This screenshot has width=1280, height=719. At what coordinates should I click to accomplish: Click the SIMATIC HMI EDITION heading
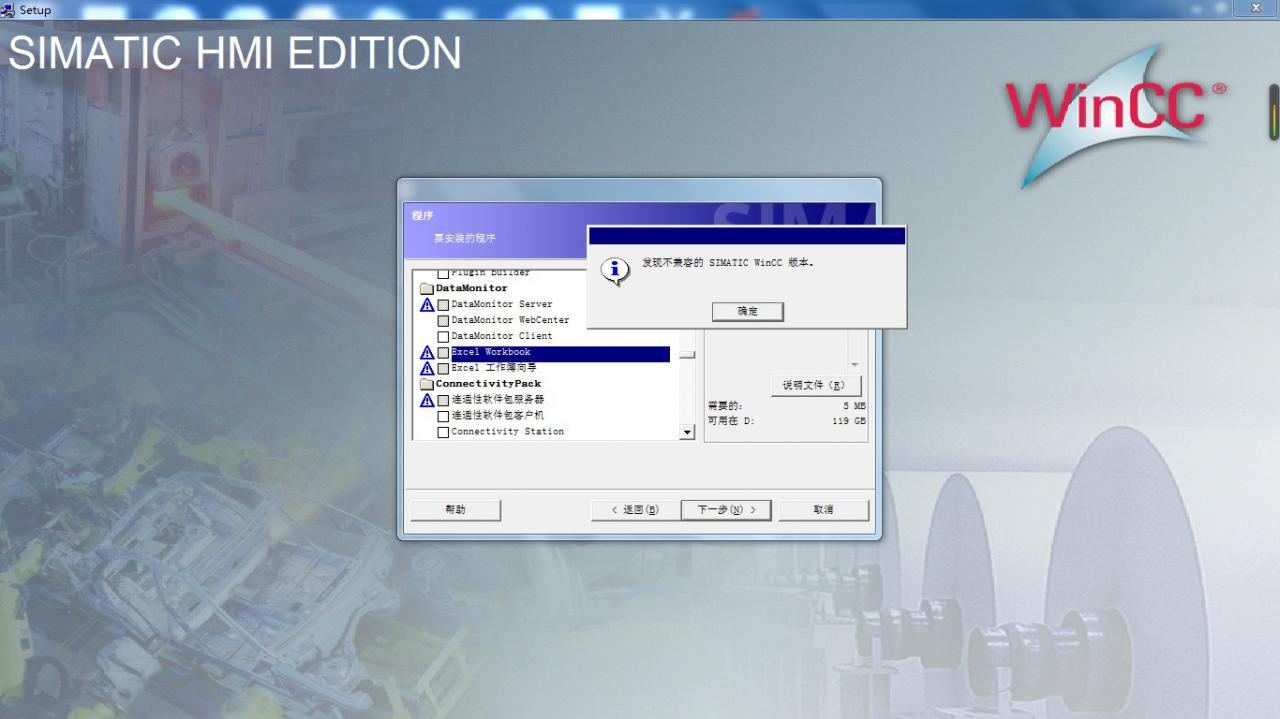click(x=235, y=53)
